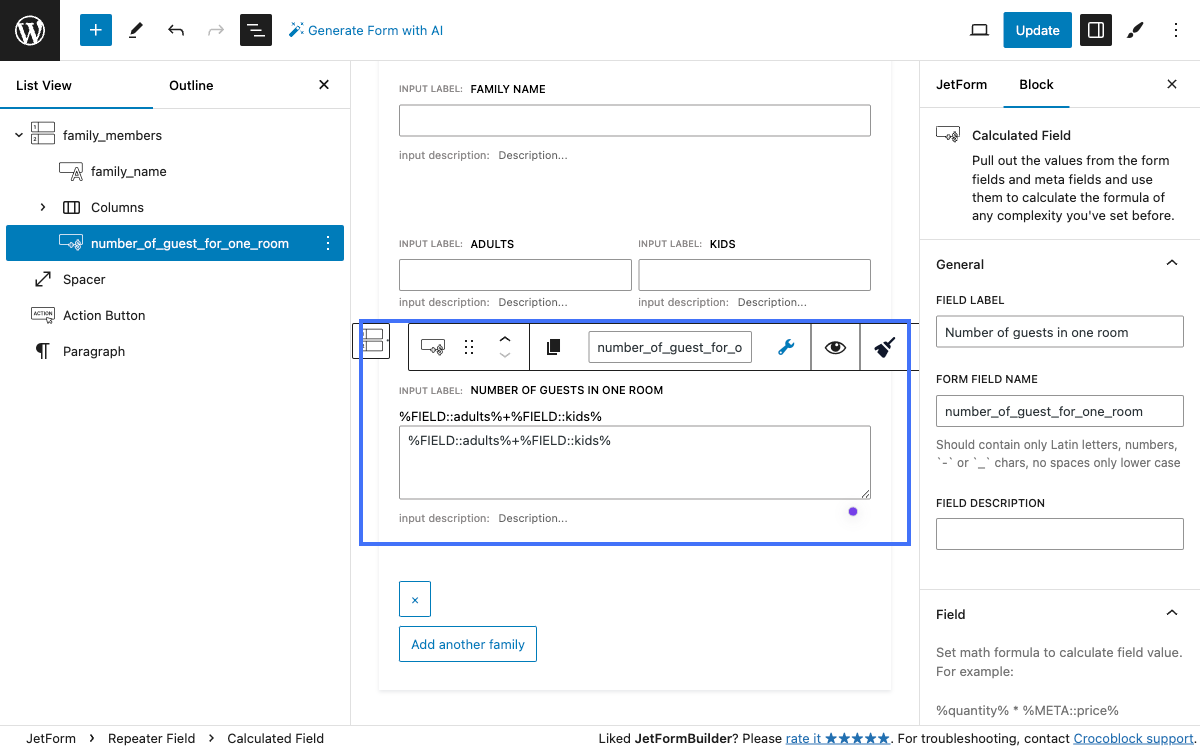Click the broom icon in block toolbar
Image resolution: width=1200 pixels, height=750 pixels.
[x=884, y=347]
